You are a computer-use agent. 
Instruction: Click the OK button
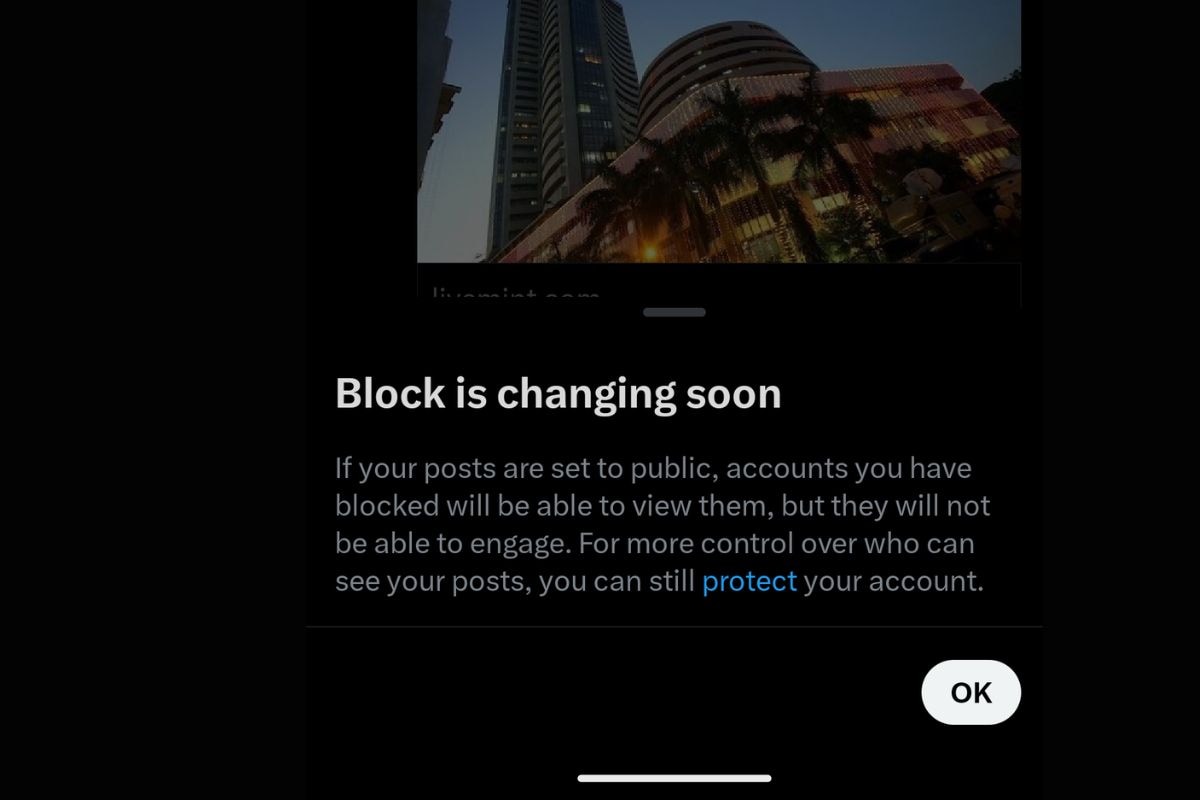(971, 692)
